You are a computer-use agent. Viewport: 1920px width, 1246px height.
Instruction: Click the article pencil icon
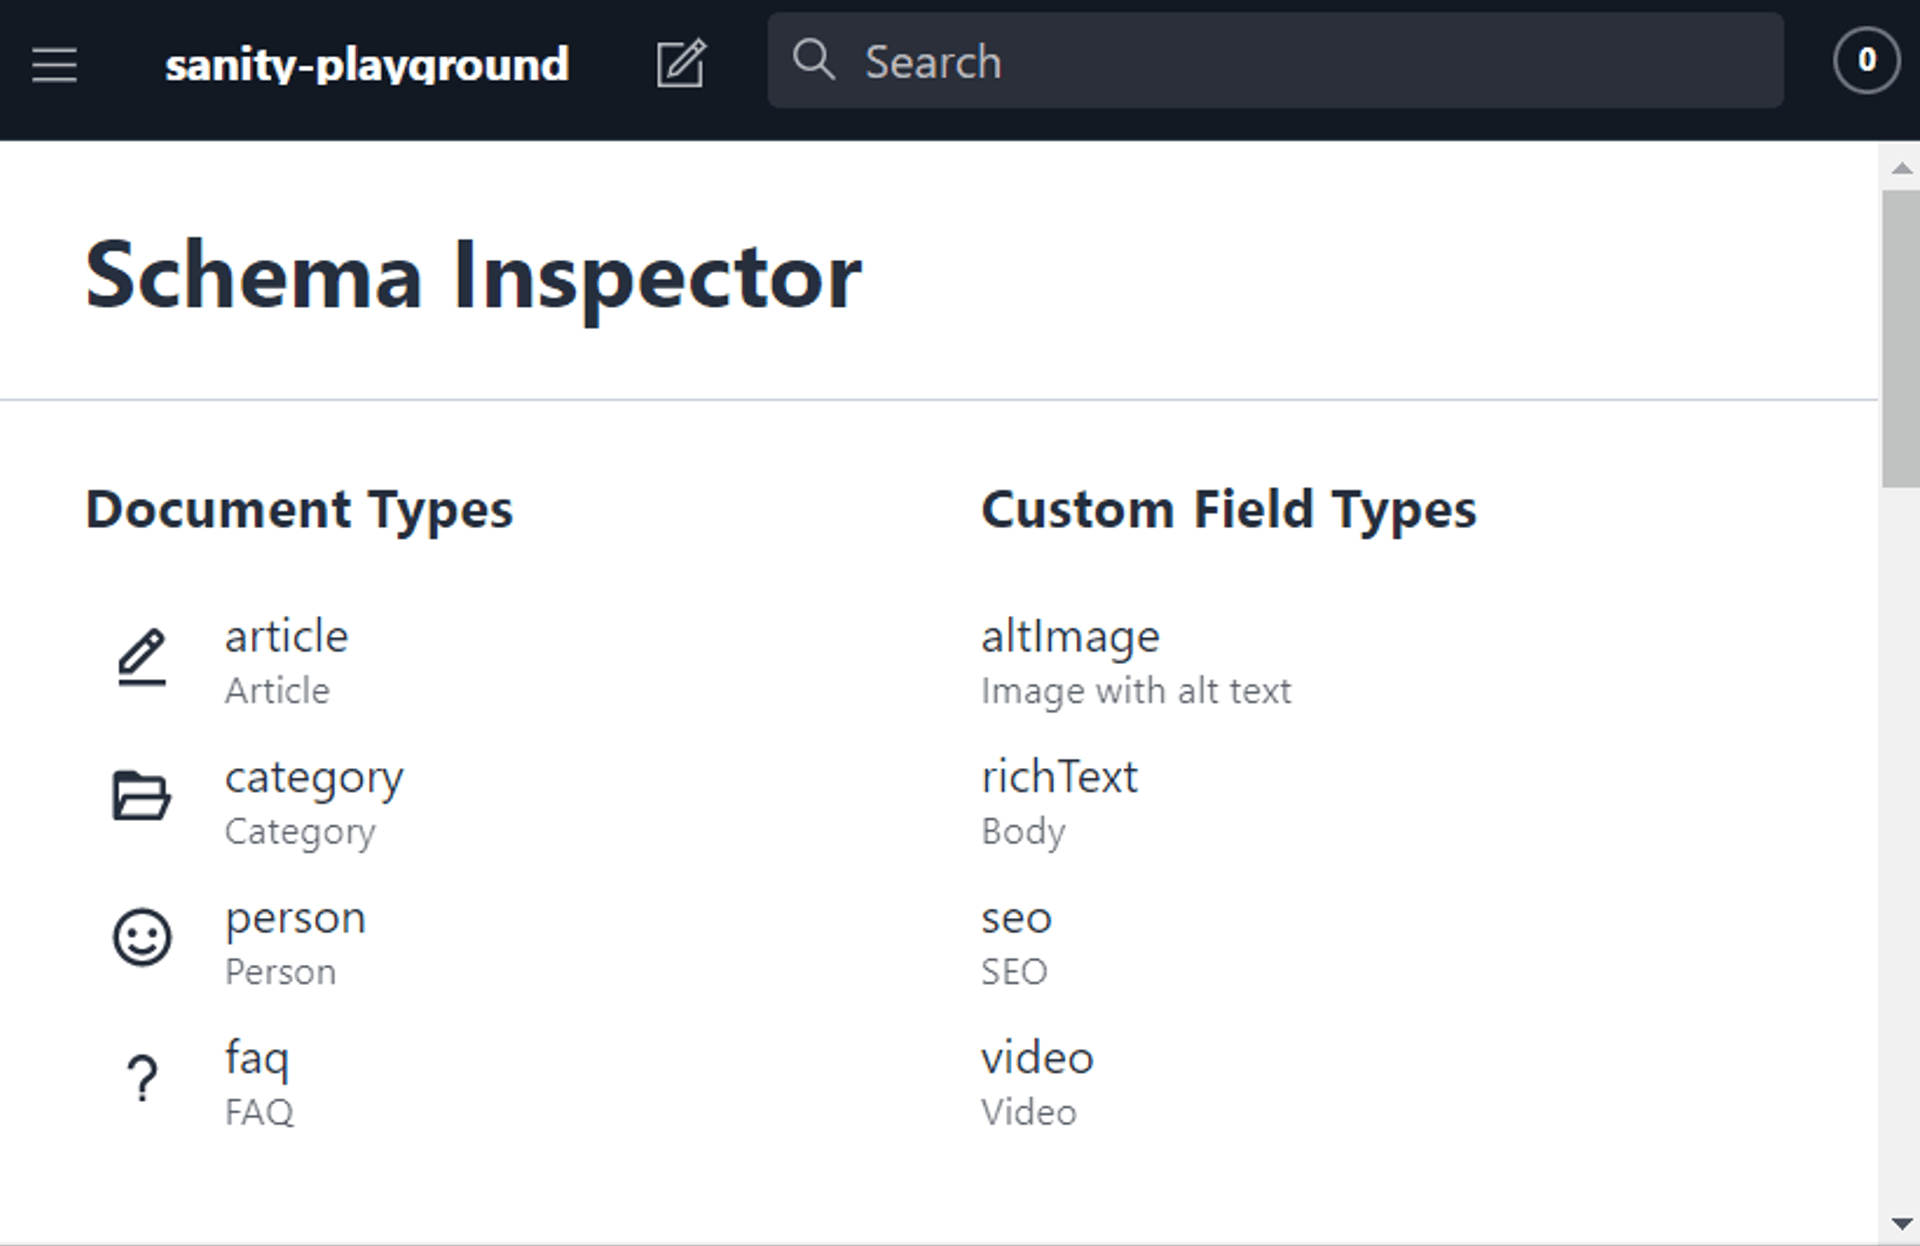(142, 657)
